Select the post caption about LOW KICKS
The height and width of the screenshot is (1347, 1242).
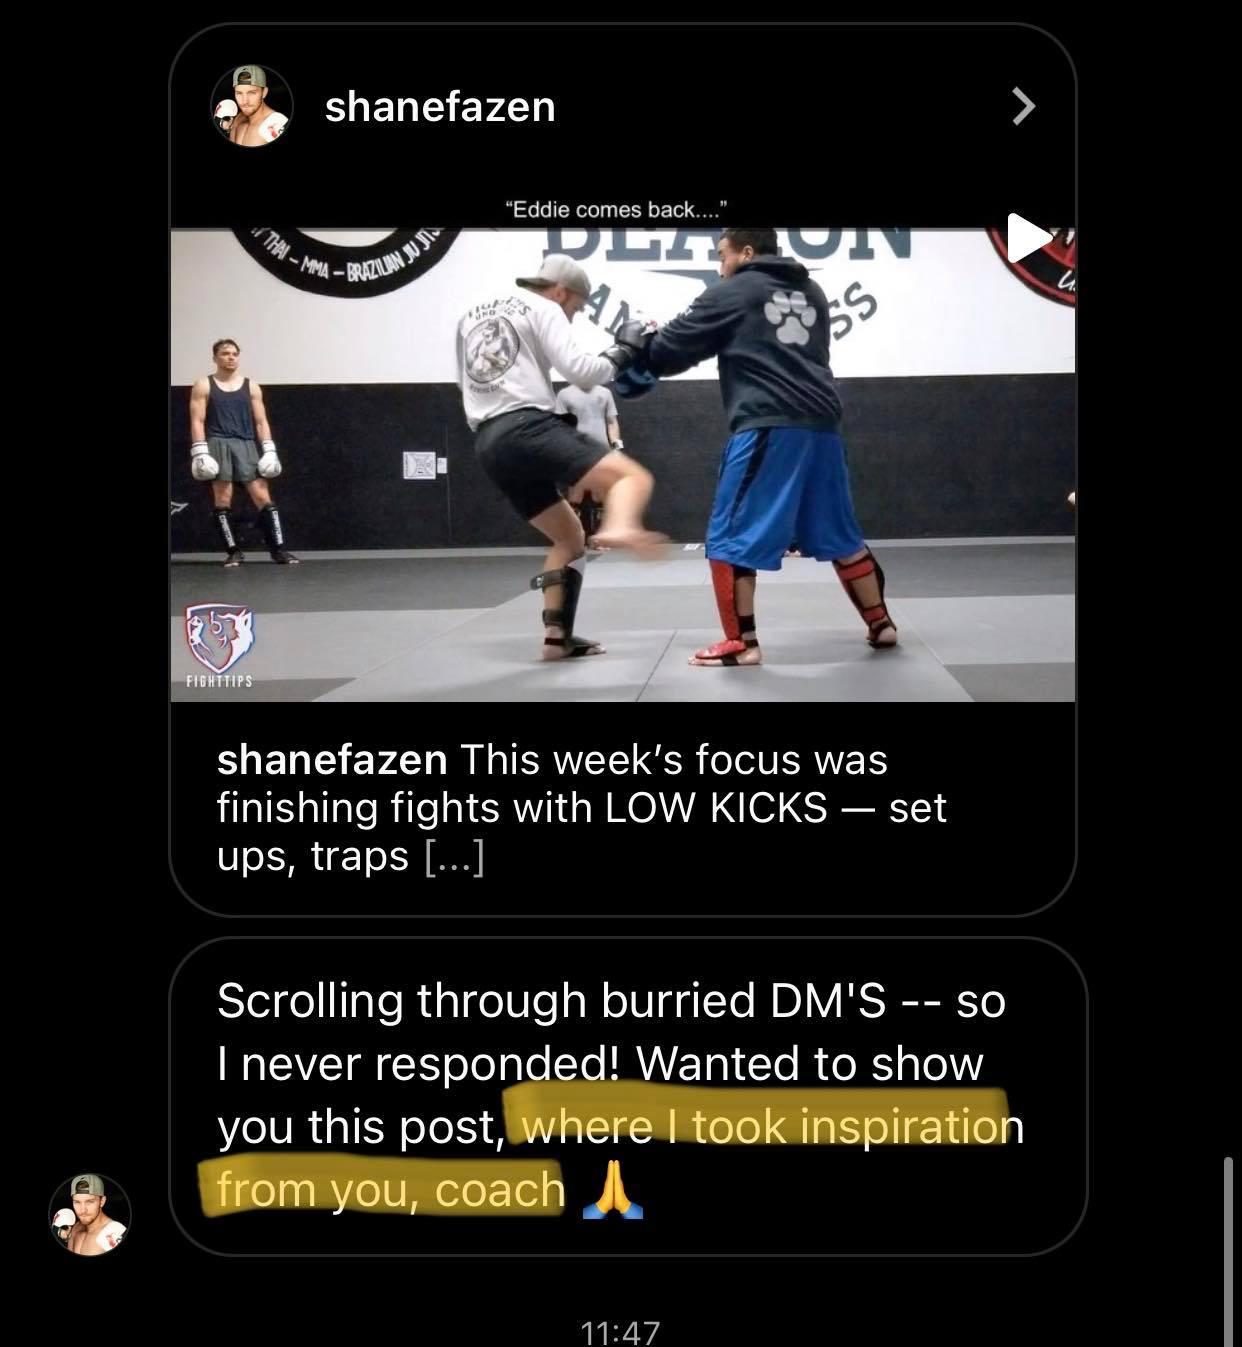582,808
